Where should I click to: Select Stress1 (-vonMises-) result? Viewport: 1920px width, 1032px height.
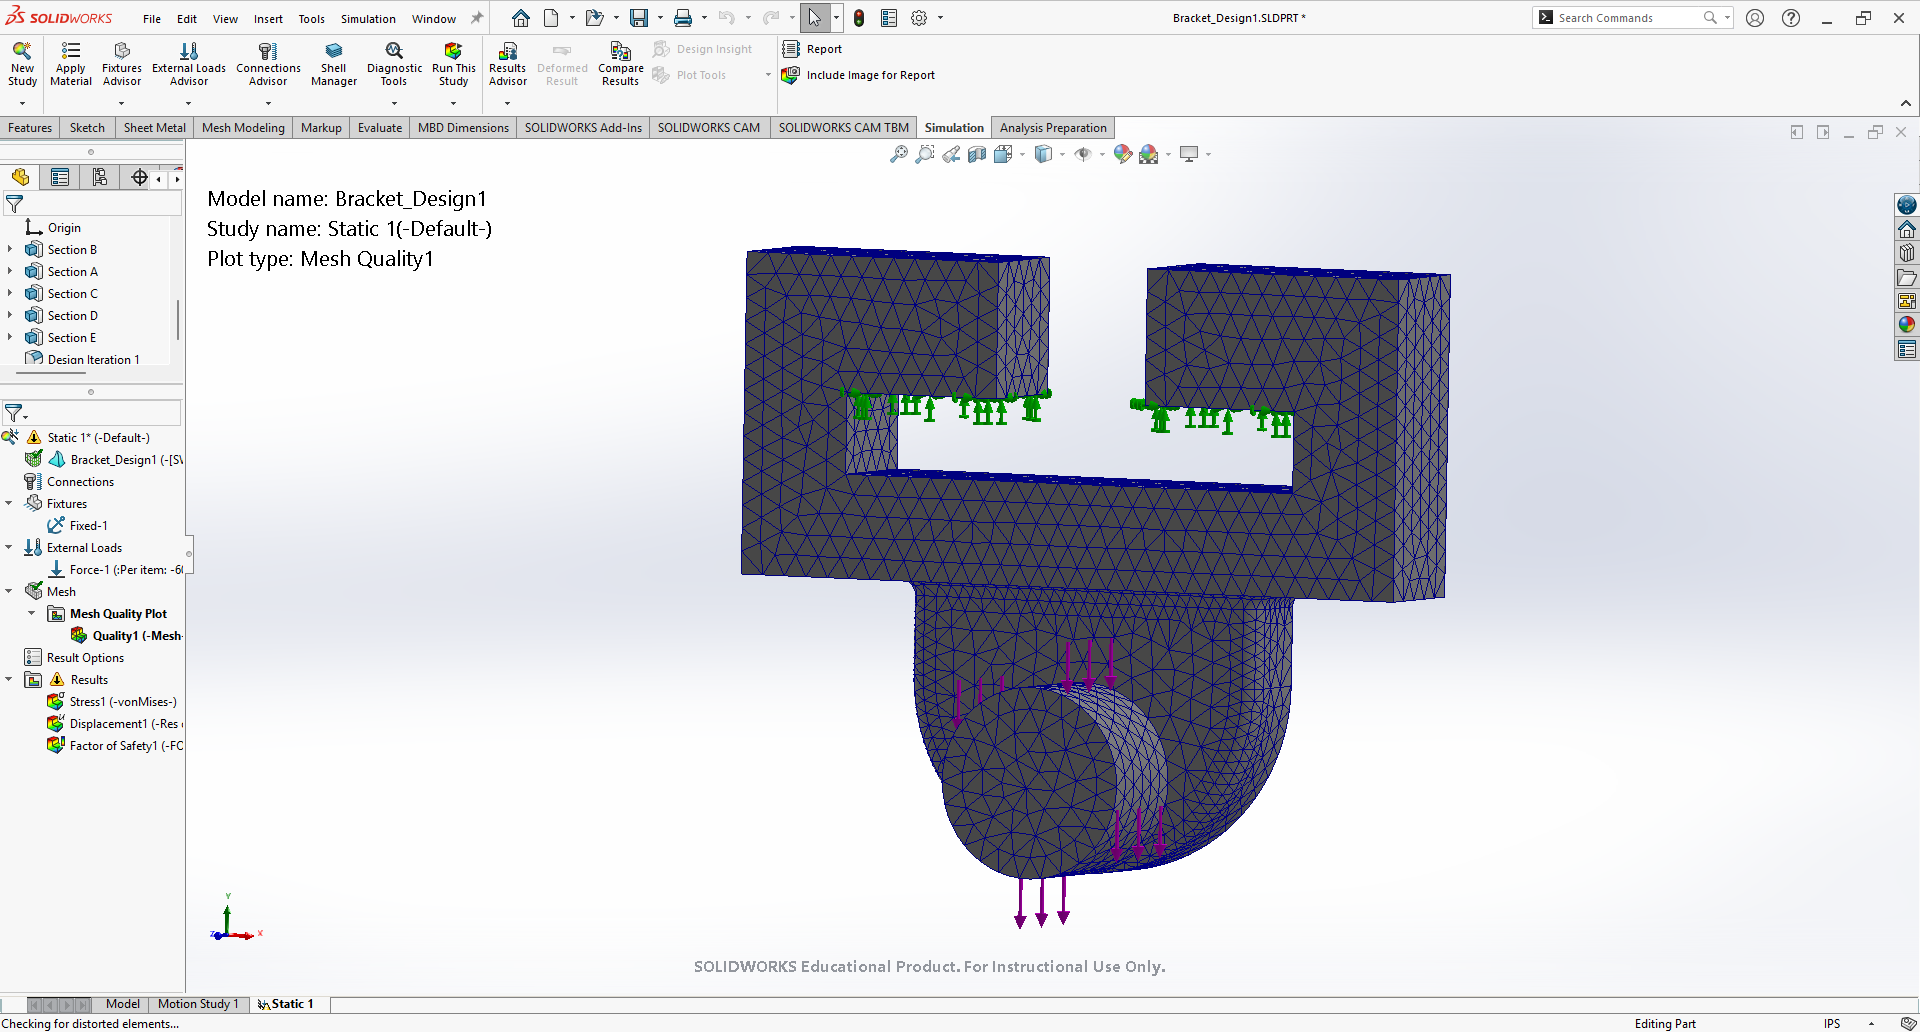pyautogui.click(x=112, y=702)
